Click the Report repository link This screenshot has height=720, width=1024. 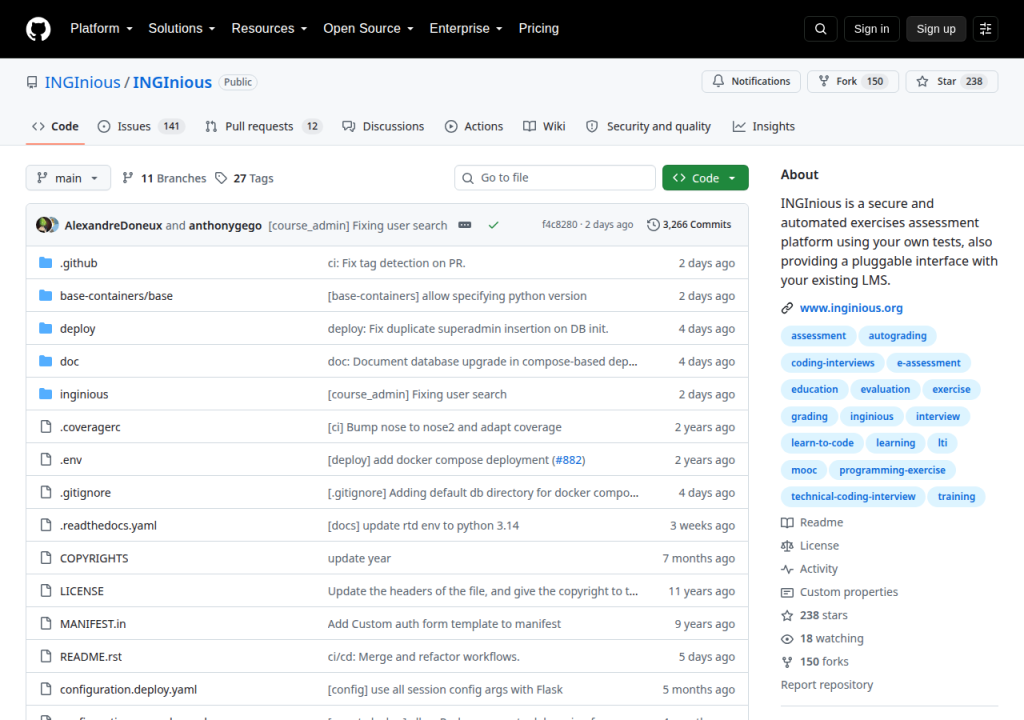coord(827,685)
